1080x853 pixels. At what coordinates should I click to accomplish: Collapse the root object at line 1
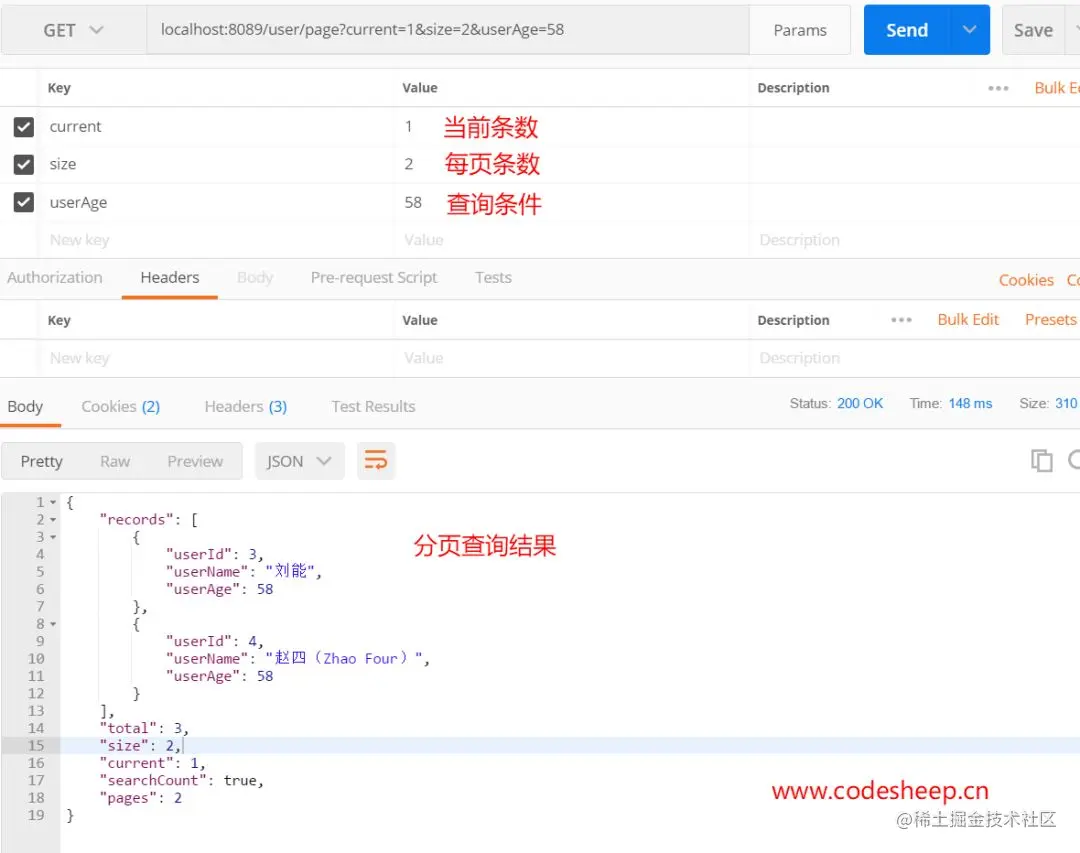(x=53, y=502)
